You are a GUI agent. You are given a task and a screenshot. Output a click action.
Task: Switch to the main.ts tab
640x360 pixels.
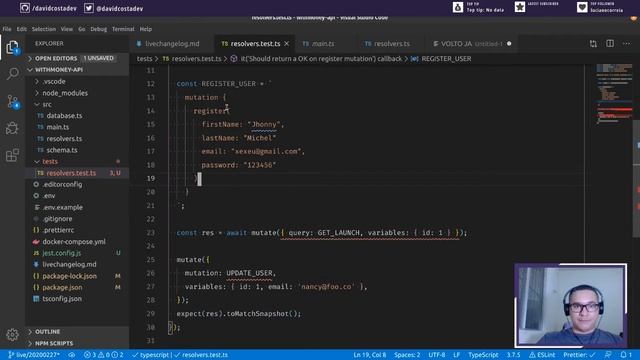(x=323, y=44)
